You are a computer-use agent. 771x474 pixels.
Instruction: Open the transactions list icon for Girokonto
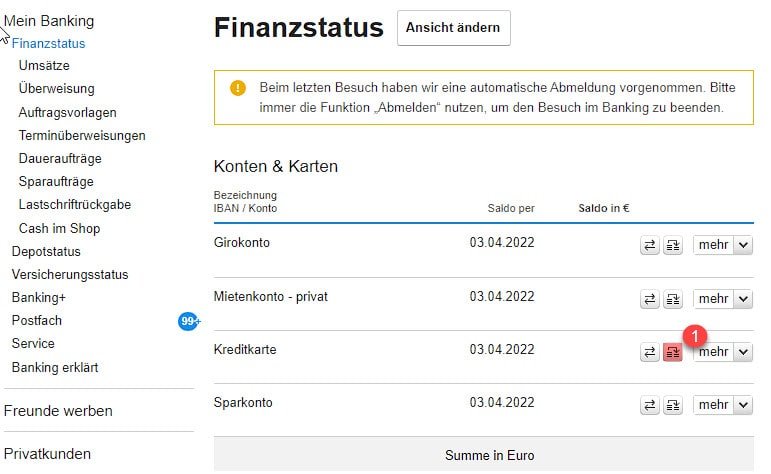[673, 245]
